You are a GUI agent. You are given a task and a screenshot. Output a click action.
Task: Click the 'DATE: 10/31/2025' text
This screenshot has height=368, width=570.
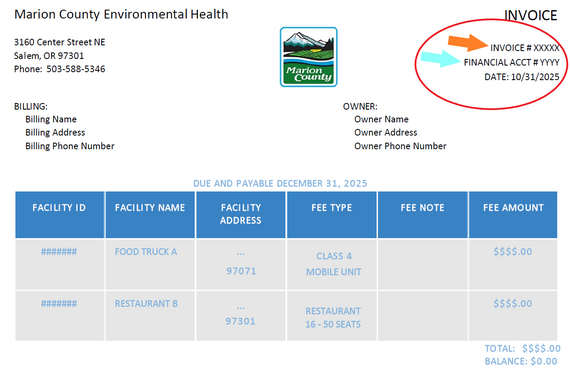(x=522, y=77)
